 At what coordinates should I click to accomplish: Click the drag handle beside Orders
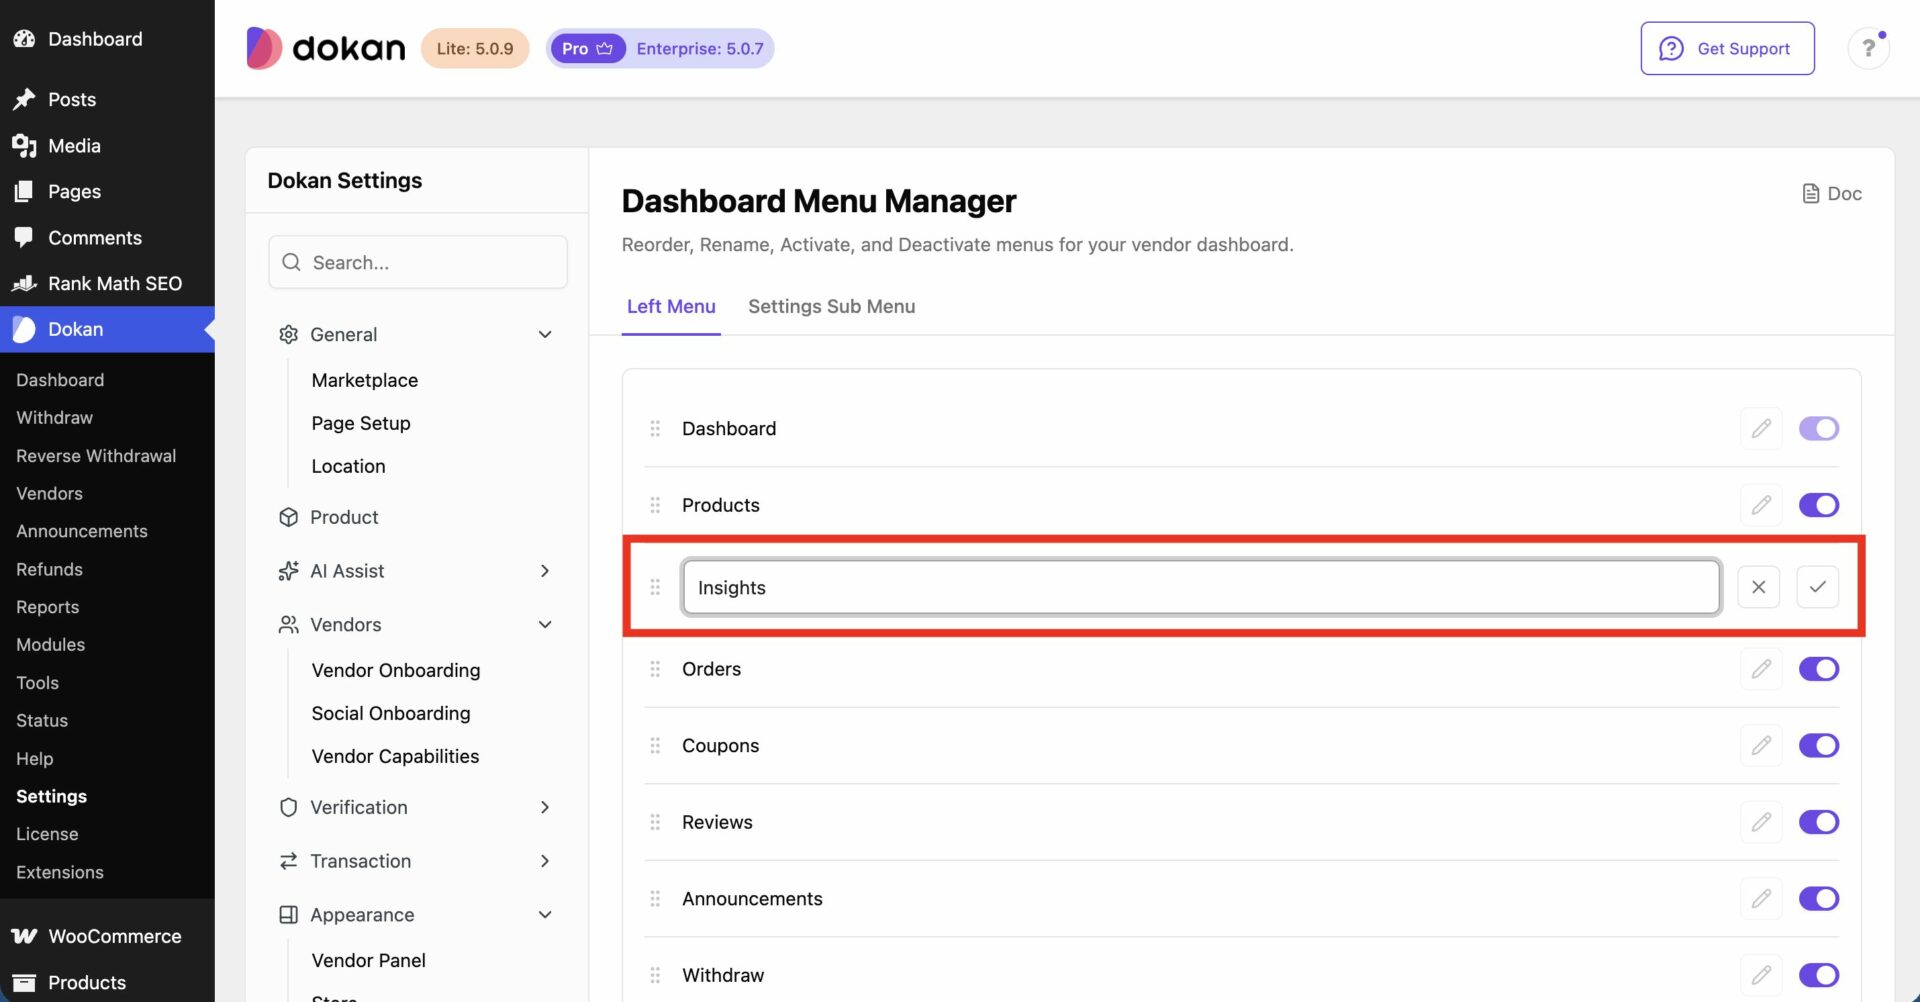655,669
